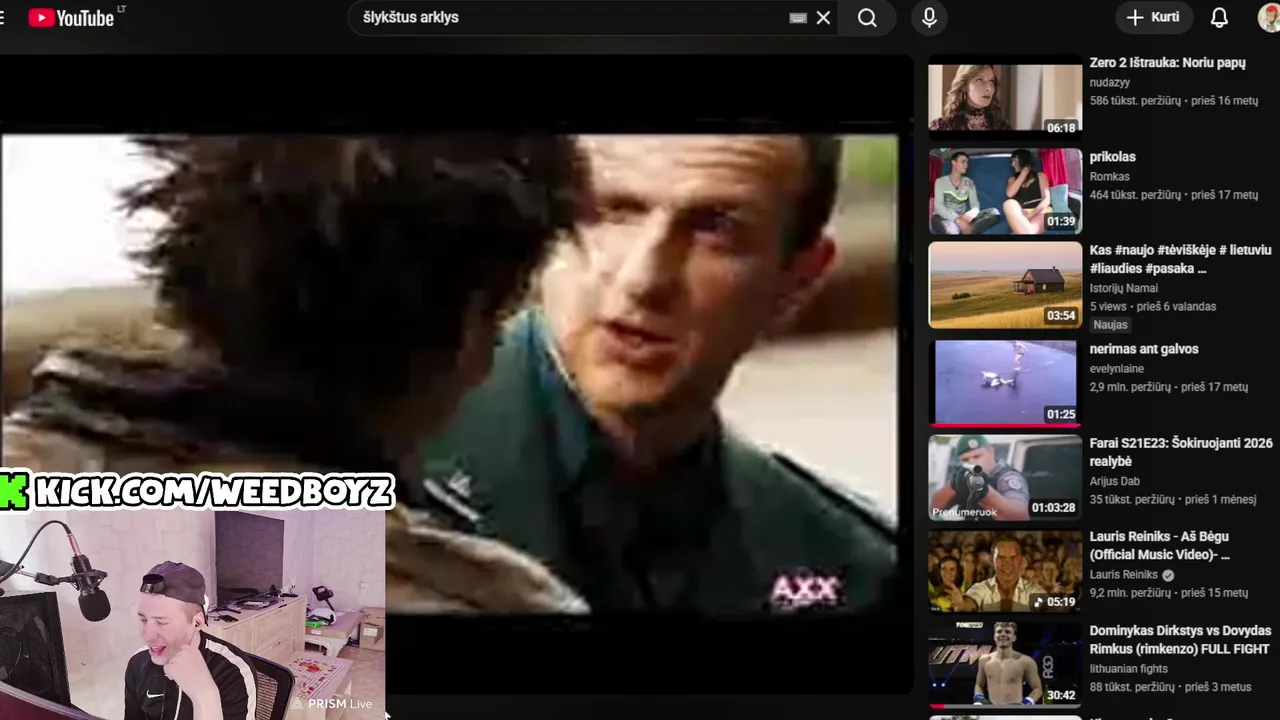Click title 'Farai S21E23: Šokiruojanti 2026 realybė'
This screenshot has width=1280, height=720.
click(x=1180, y=452)
